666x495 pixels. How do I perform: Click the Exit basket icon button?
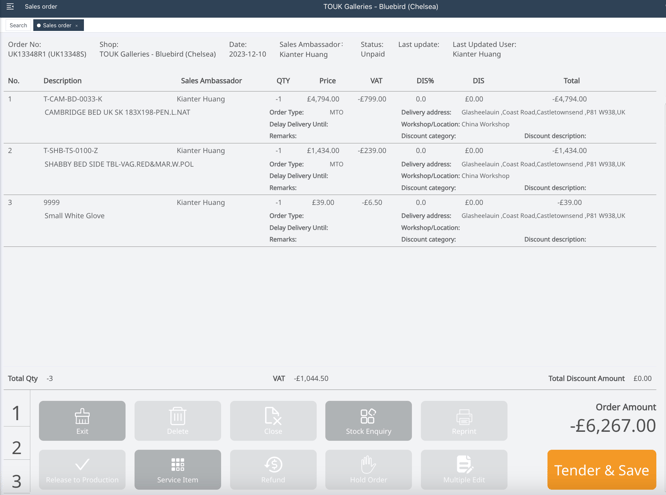coord(82,420)
